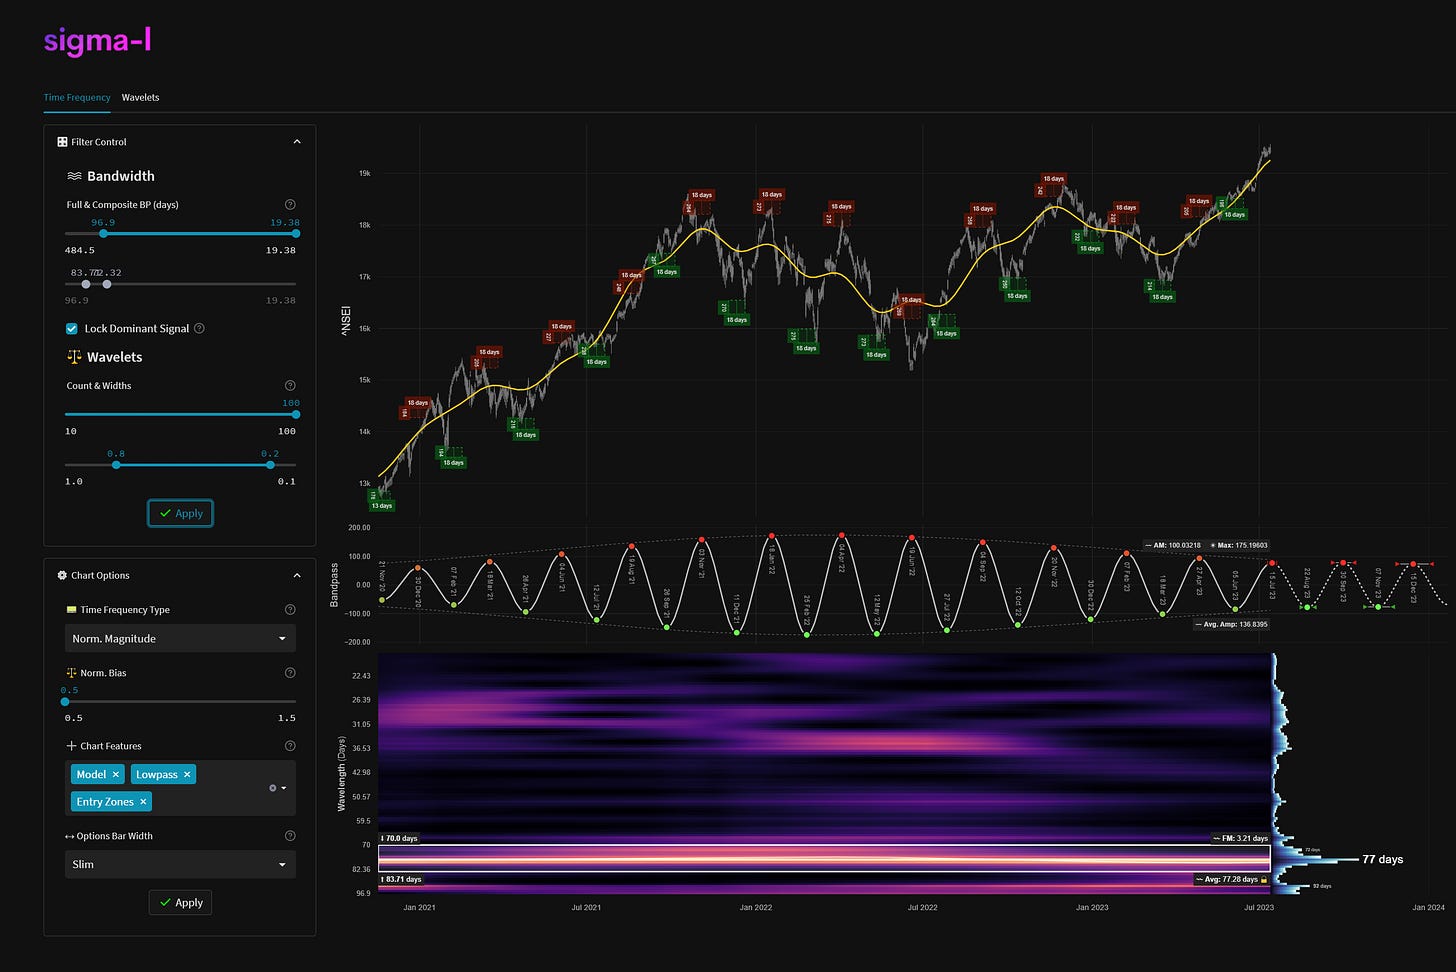
Task: Click the Chart Options gear icon
Action: pos(62,576)
